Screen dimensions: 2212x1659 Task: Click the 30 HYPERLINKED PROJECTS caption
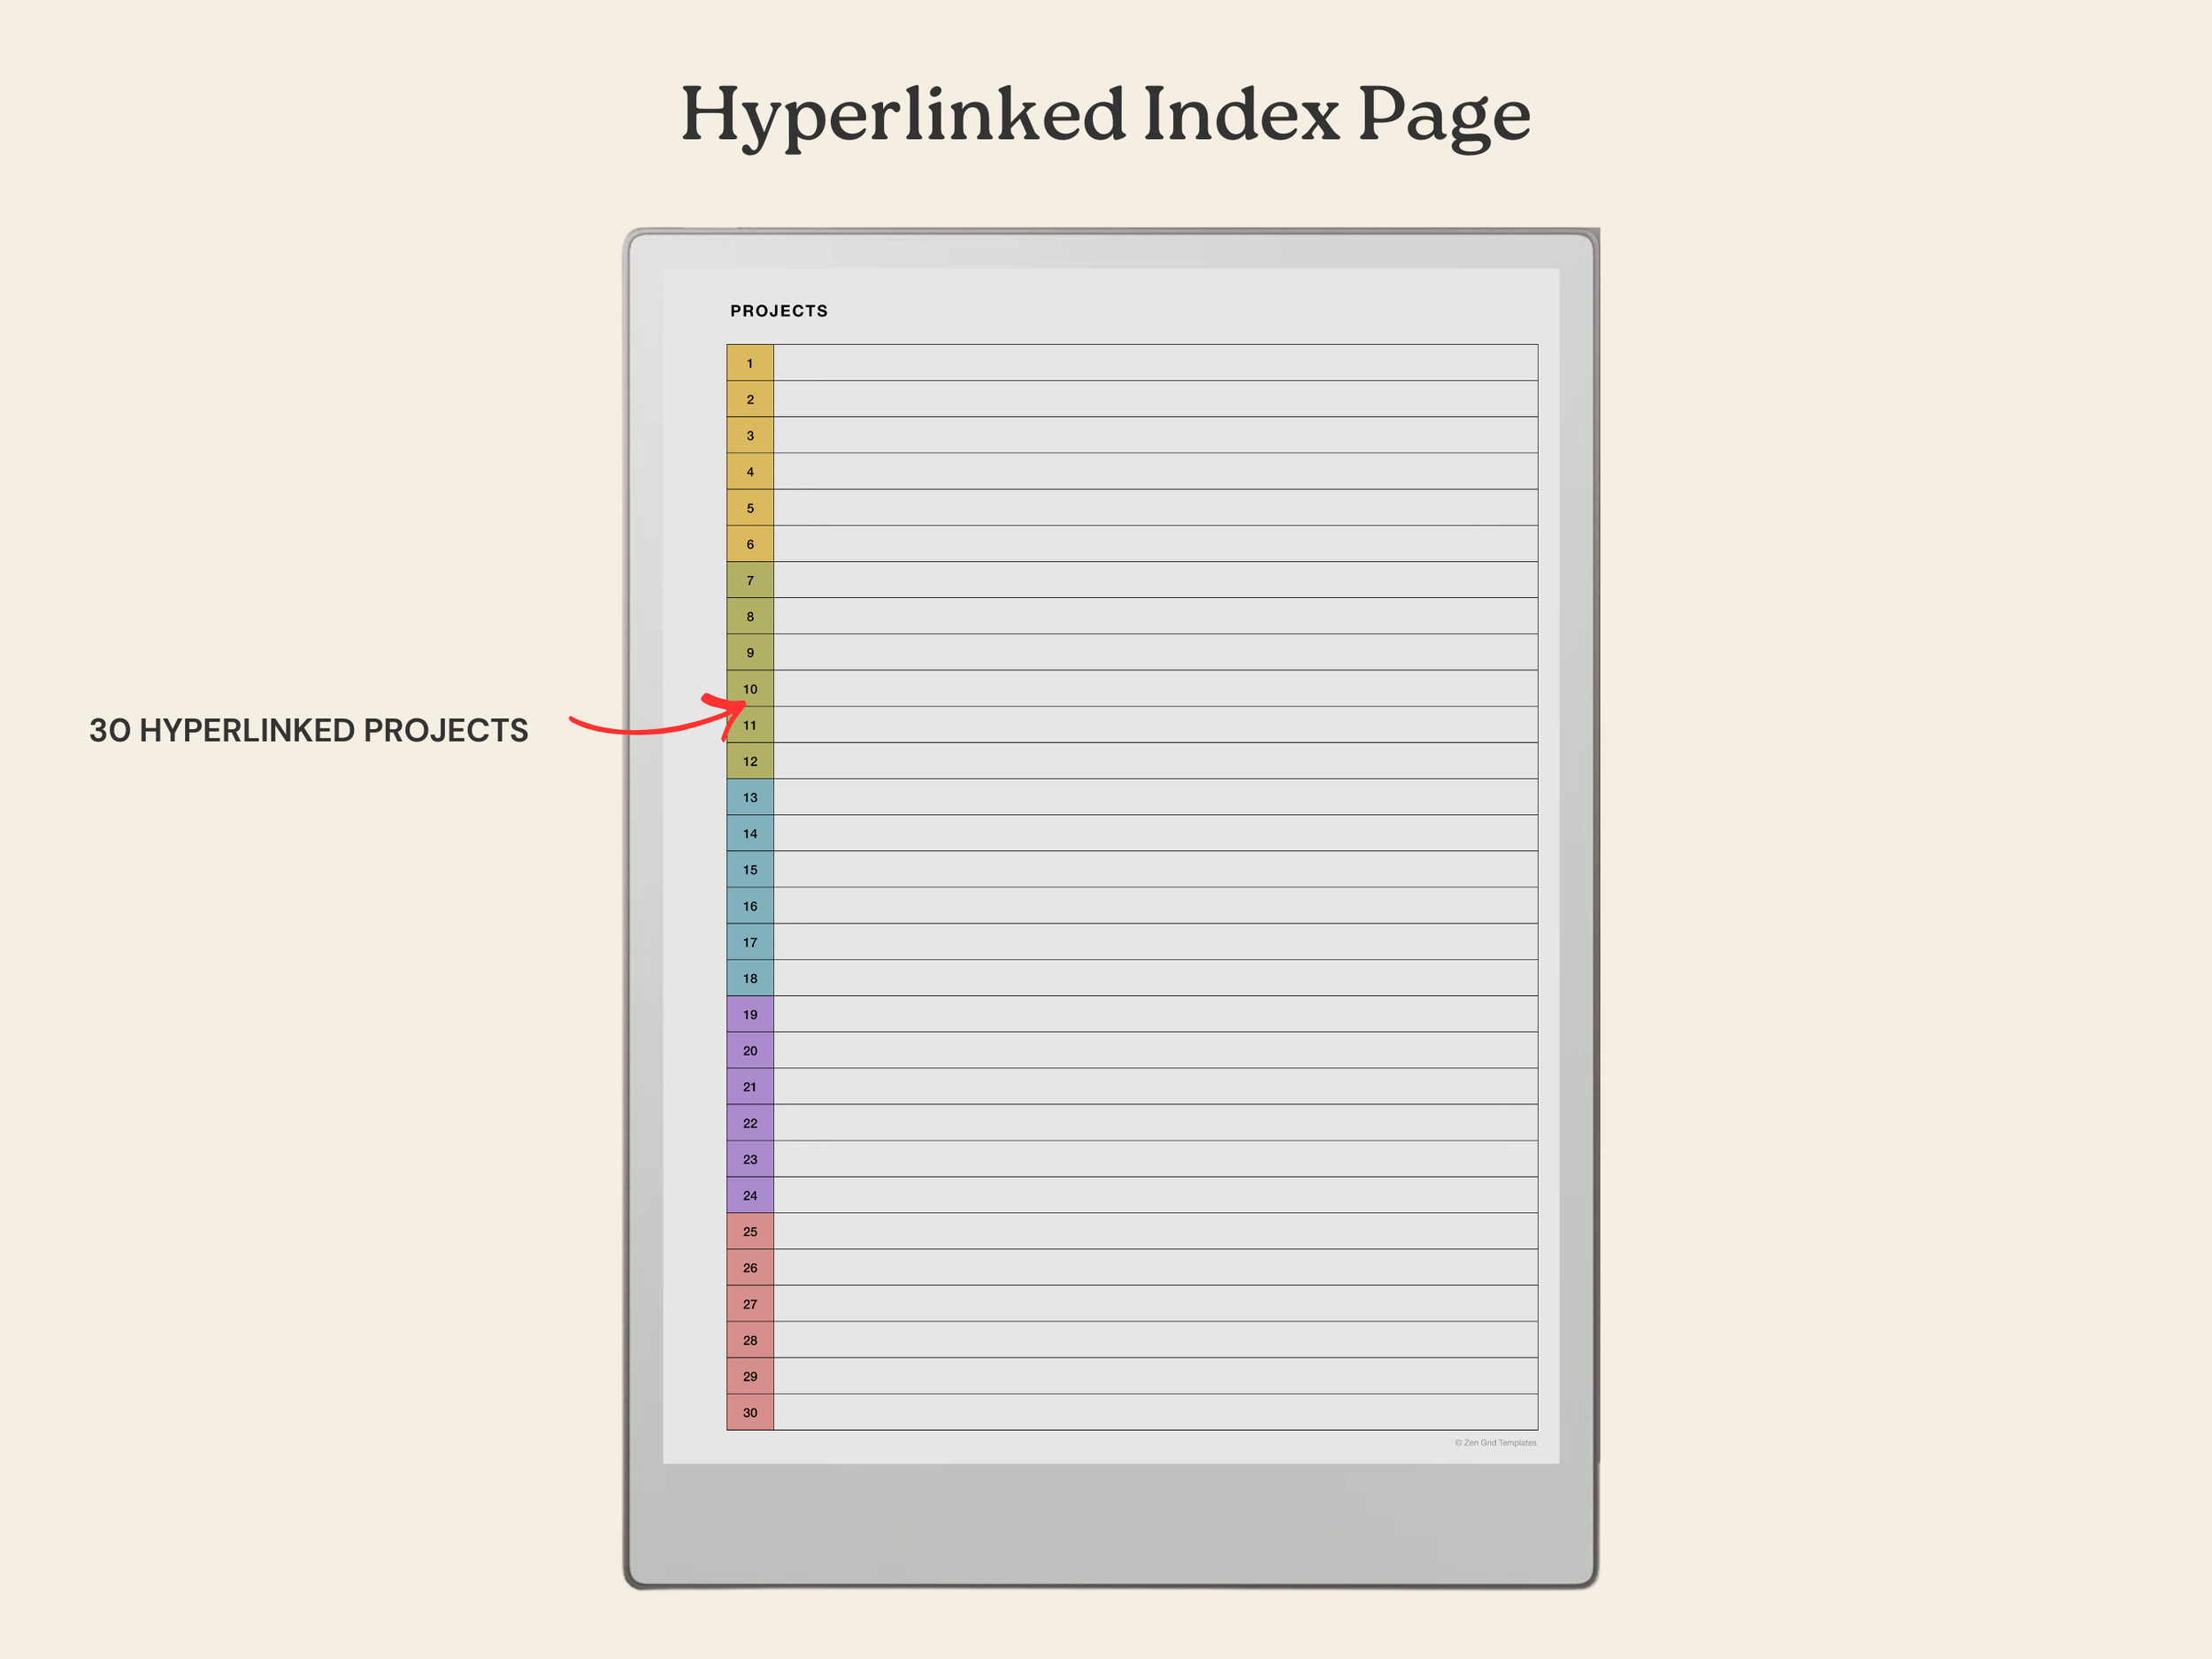click(x=308, y=730)
